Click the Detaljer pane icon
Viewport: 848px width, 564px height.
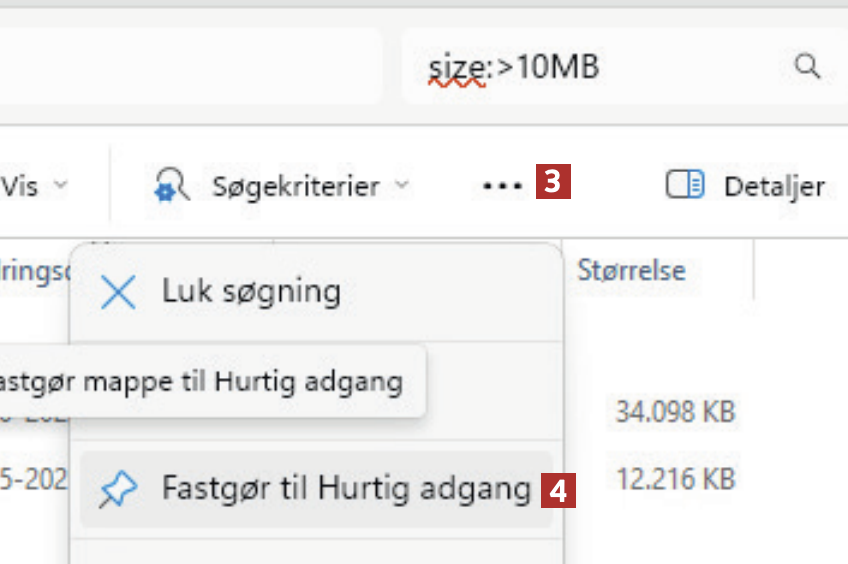685,186
